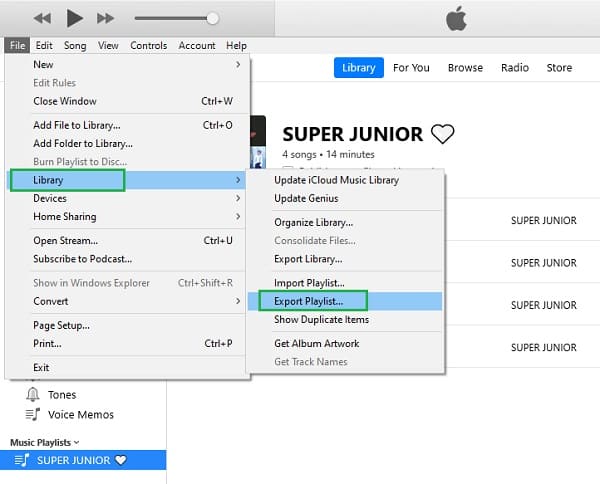Select Page Setup…
The image size is (600, 484).
click(x=128, y=325)
